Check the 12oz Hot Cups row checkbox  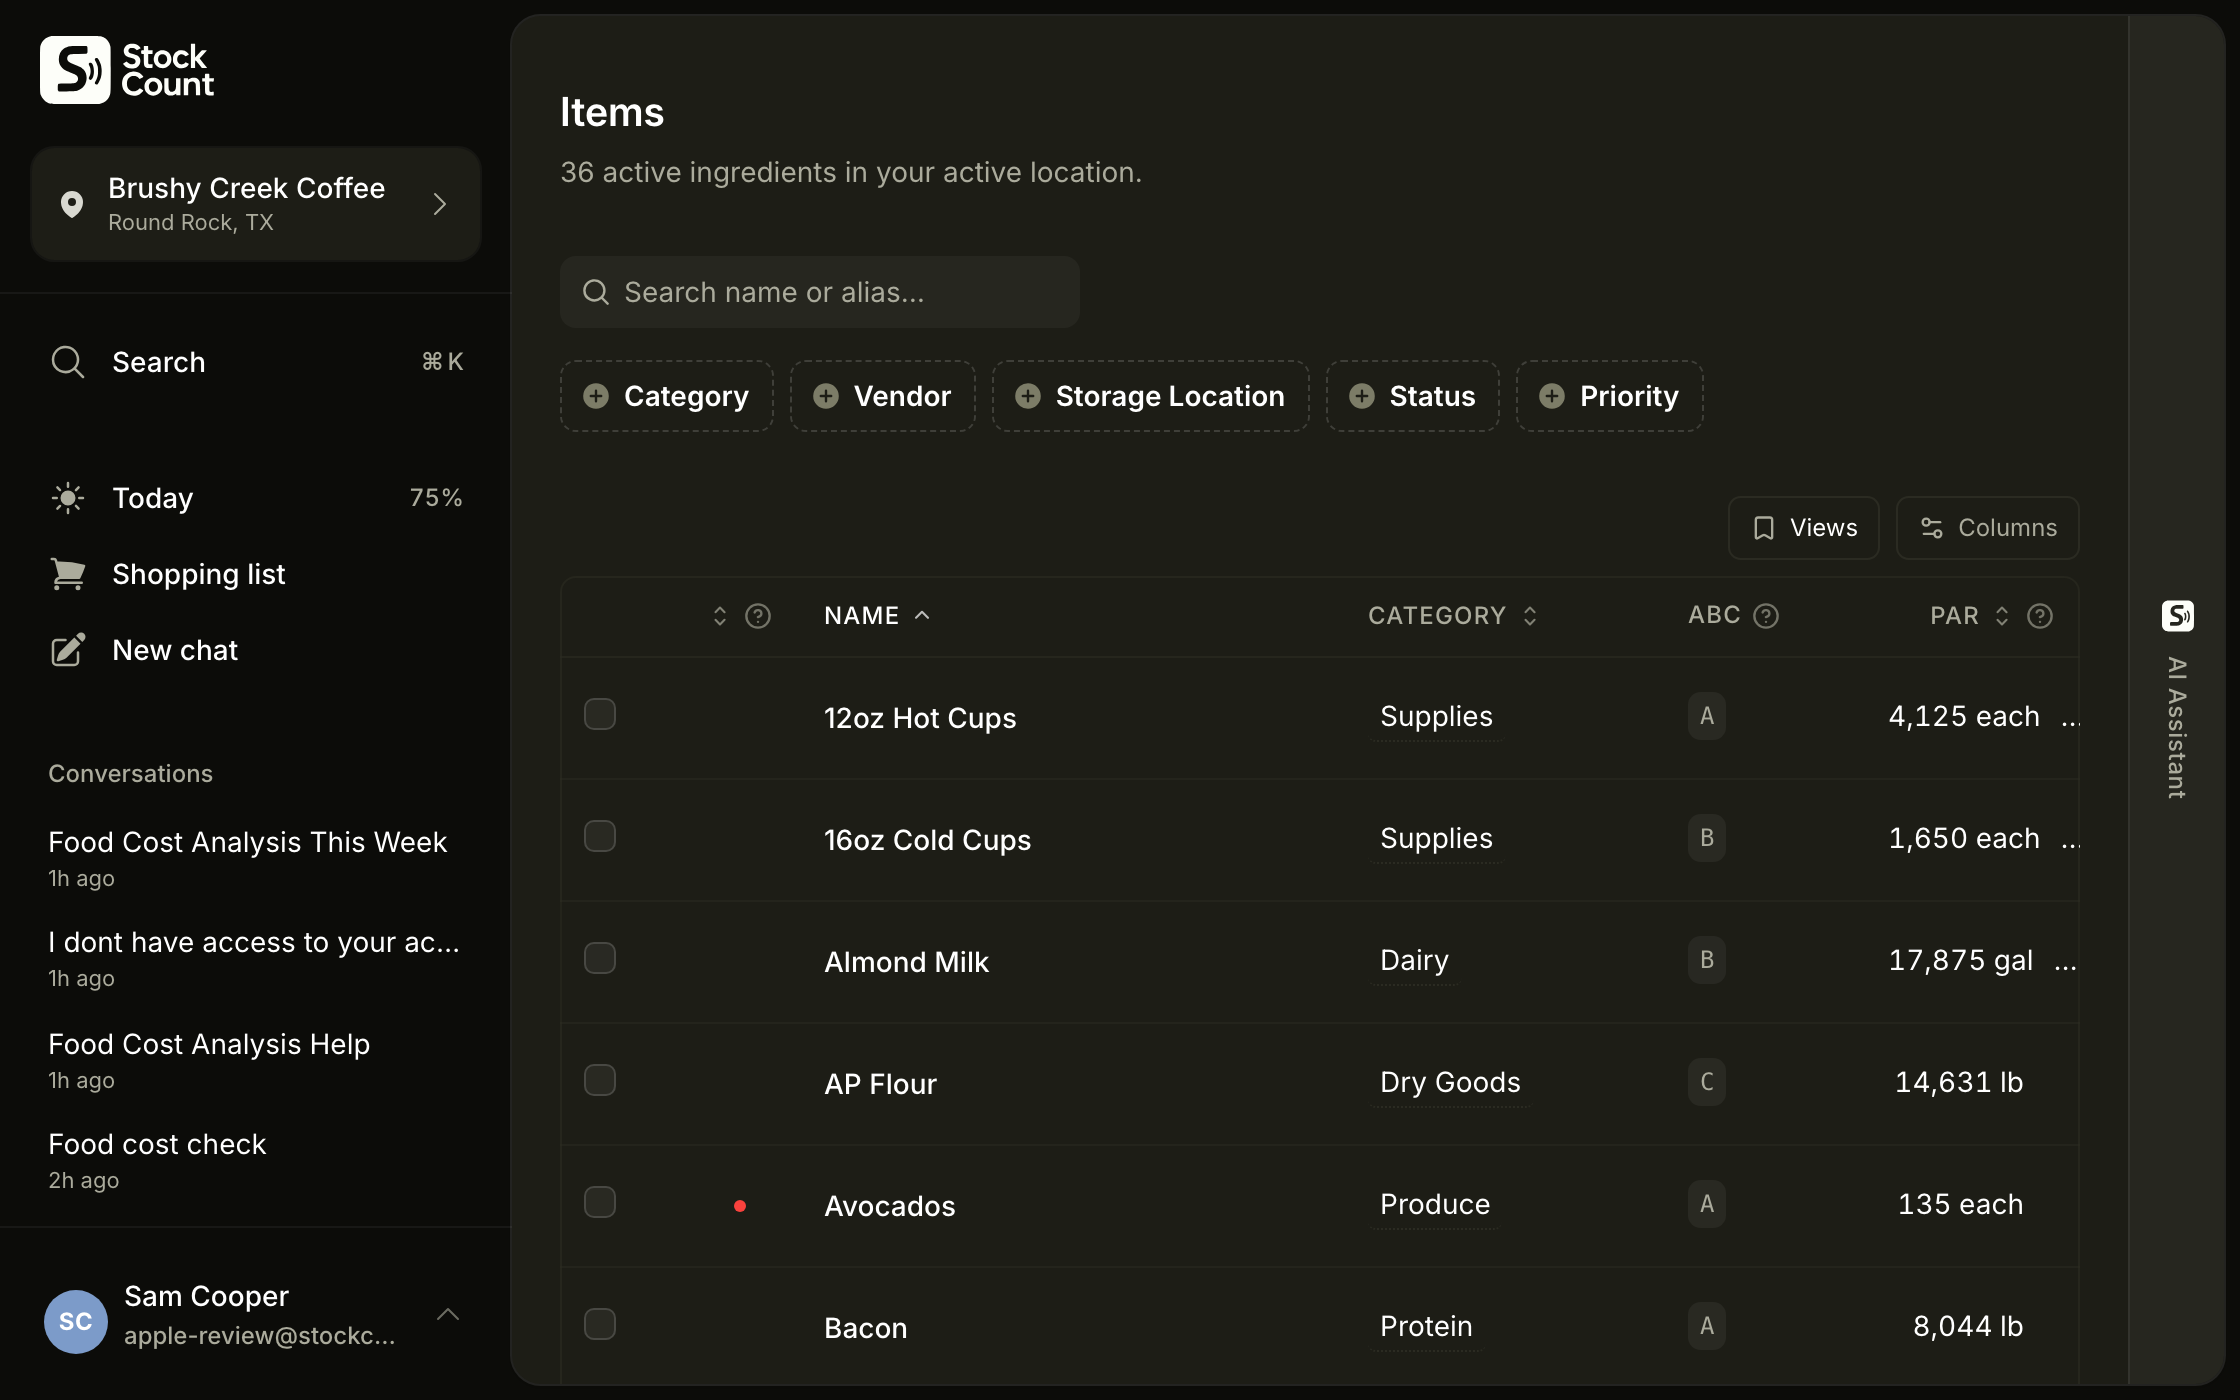pos(600,714)
